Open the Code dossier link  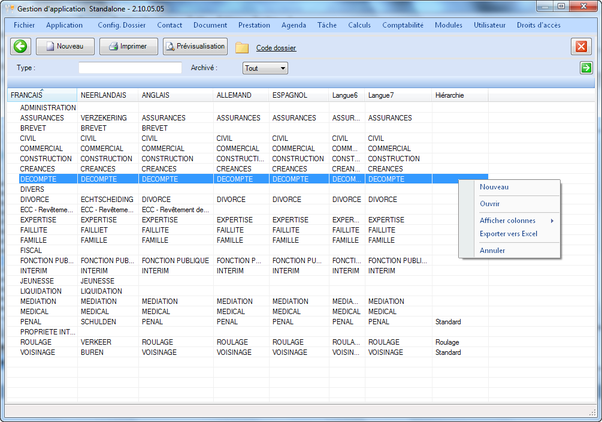(x=276, y=47)
